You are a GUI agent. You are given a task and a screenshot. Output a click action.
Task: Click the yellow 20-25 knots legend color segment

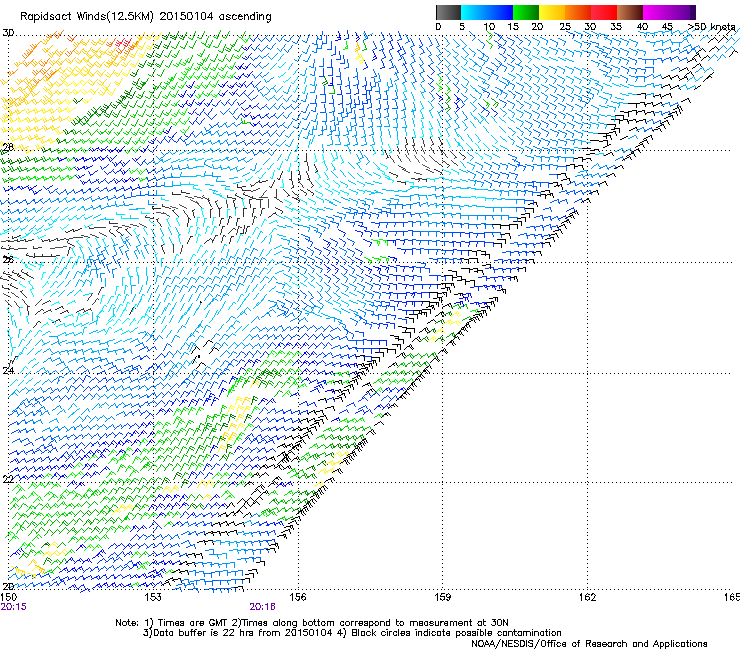pos(552,12)
